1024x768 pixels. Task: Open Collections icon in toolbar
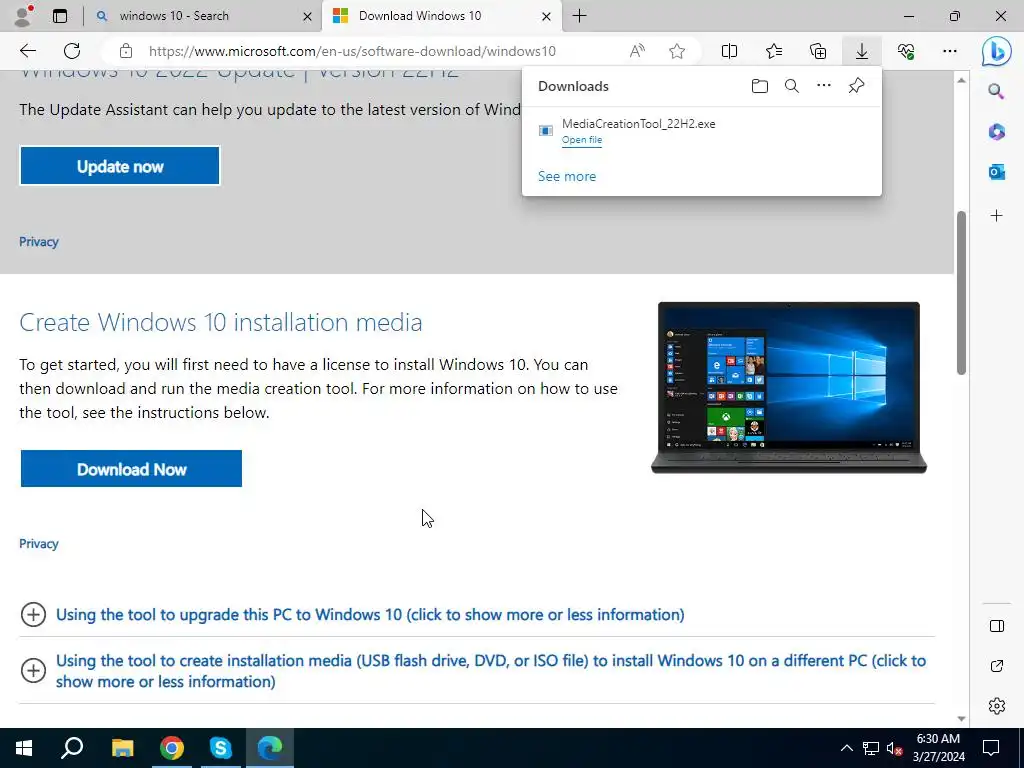coord(818,51)
